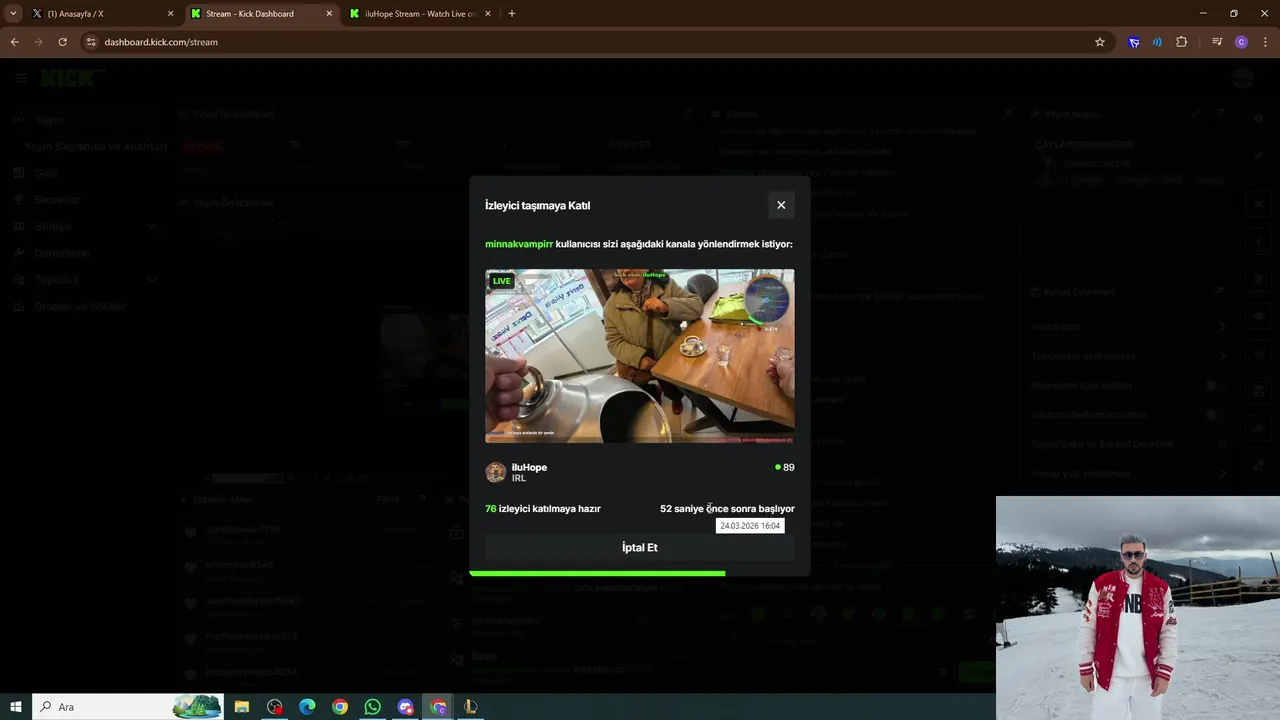Open Droplar ve ödüller in the sidebar
The image size is (1280, 720).
point(80,307)
